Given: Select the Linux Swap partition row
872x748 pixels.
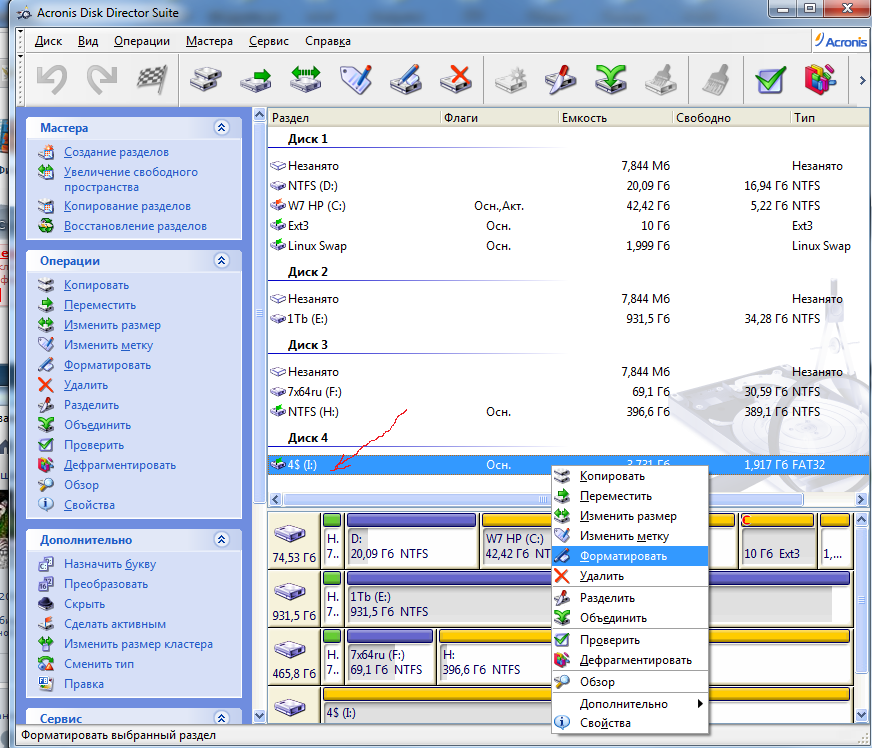Looking at the screenshot, I should tap(567, 246).
